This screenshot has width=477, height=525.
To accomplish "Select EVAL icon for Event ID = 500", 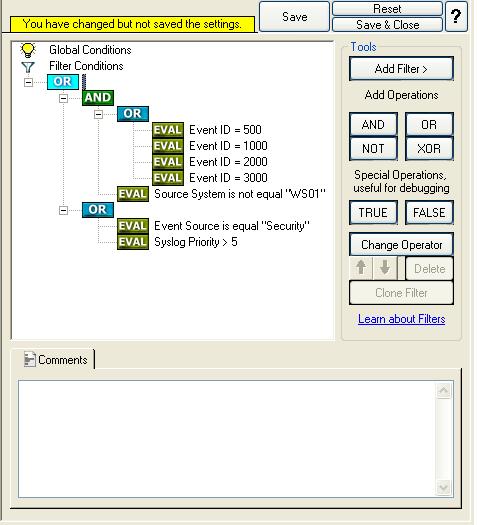I will (168, 130).
